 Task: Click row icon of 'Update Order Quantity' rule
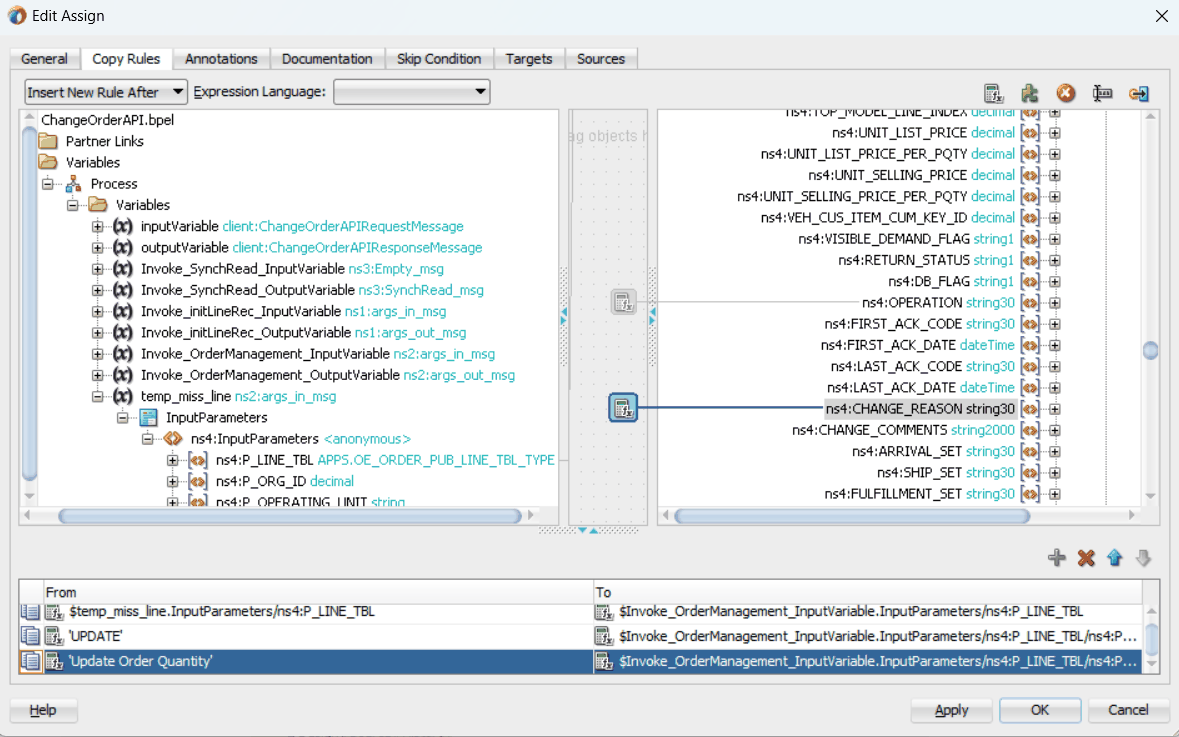pyautogui.click(x=30, y=661)
